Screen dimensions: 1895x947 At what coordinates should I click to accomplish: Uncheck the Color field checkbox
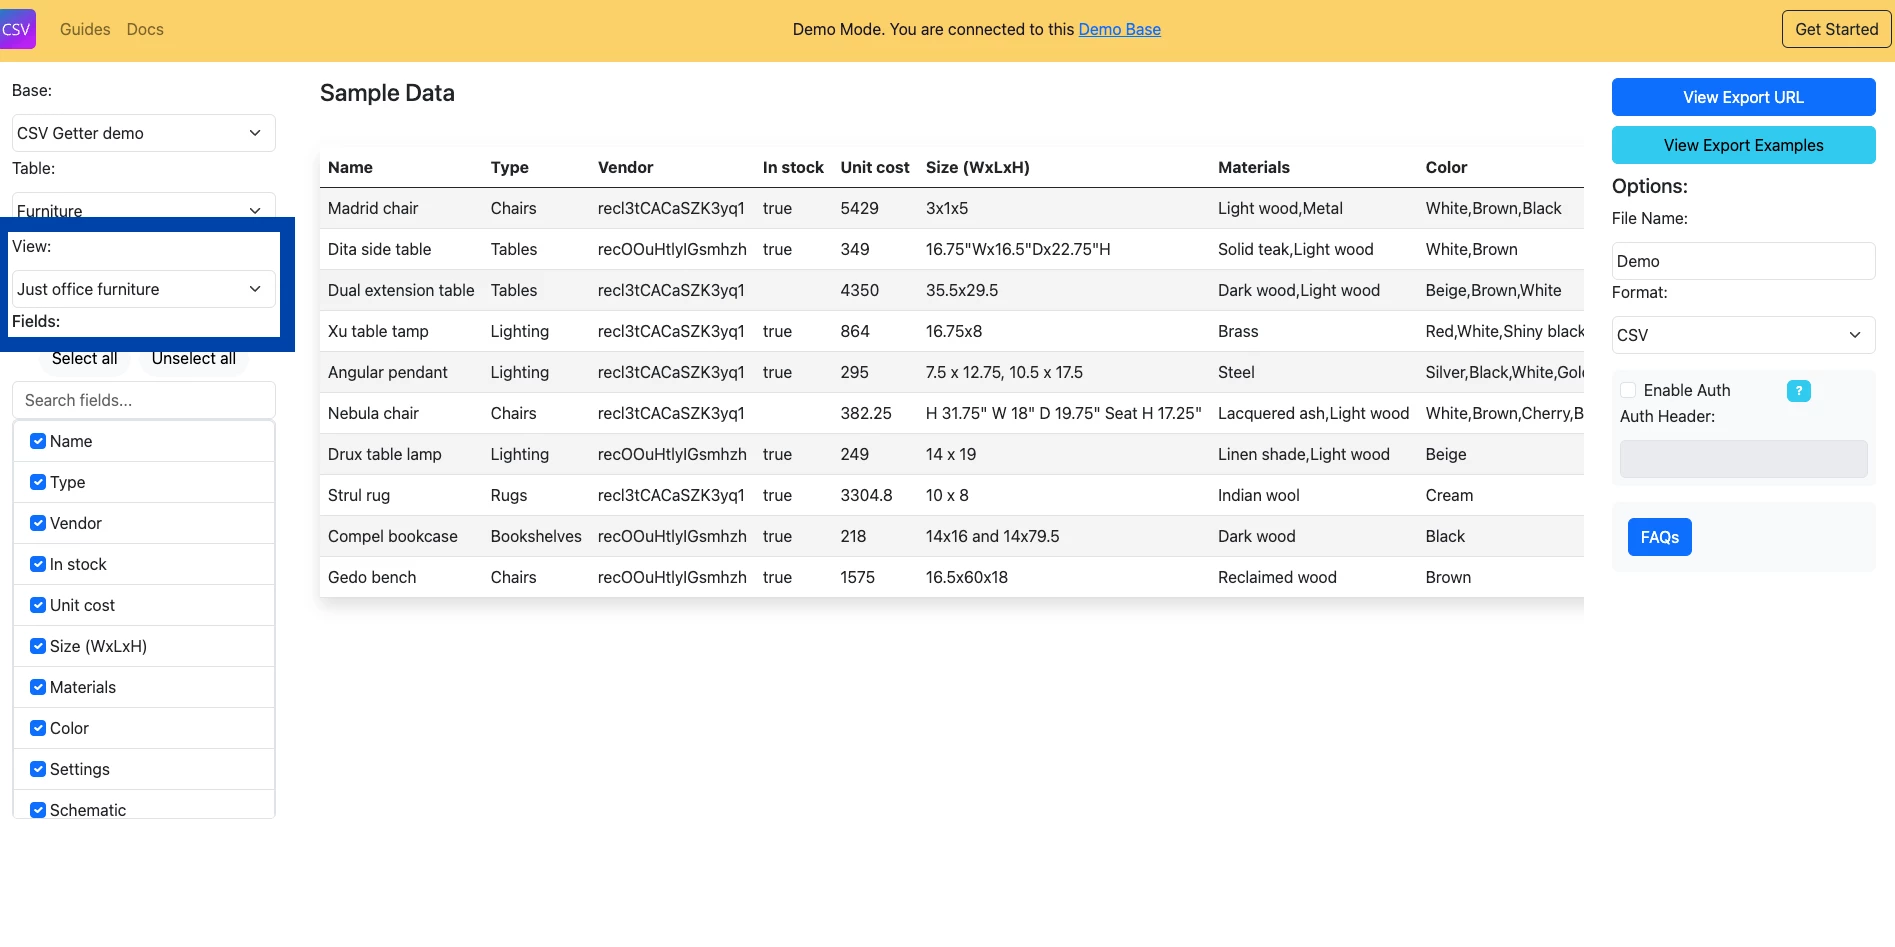(x=38, y=728)
